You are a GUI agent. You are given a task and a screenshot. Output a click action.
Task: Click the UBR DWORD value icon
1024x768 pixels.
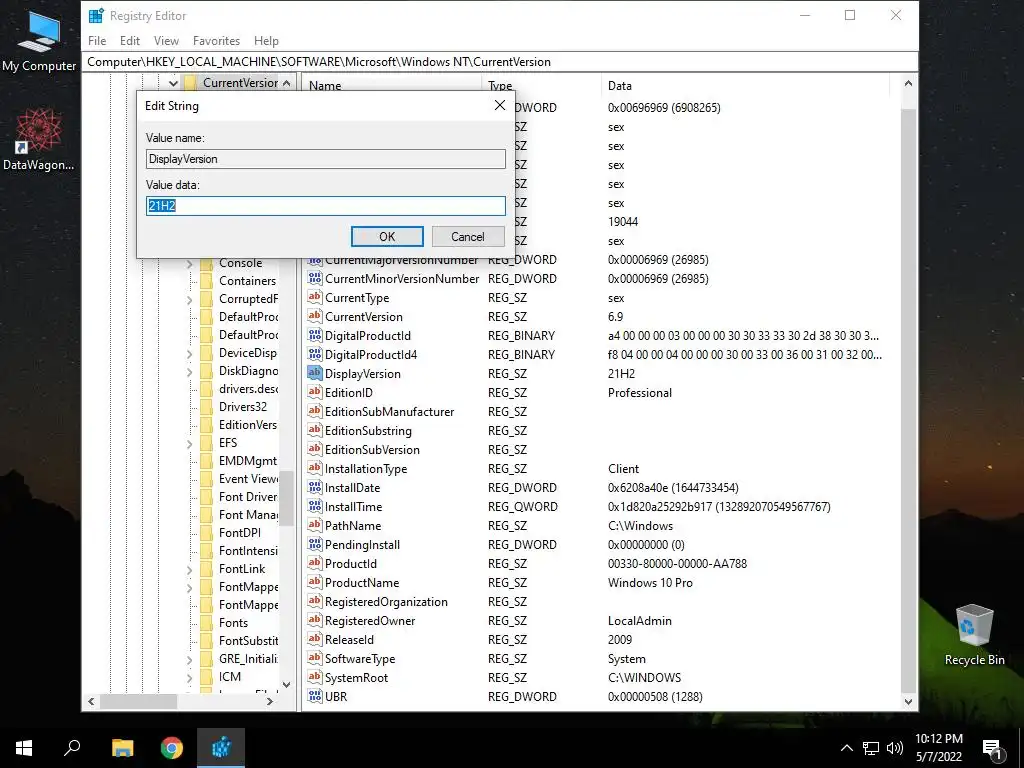pos(315,696)
